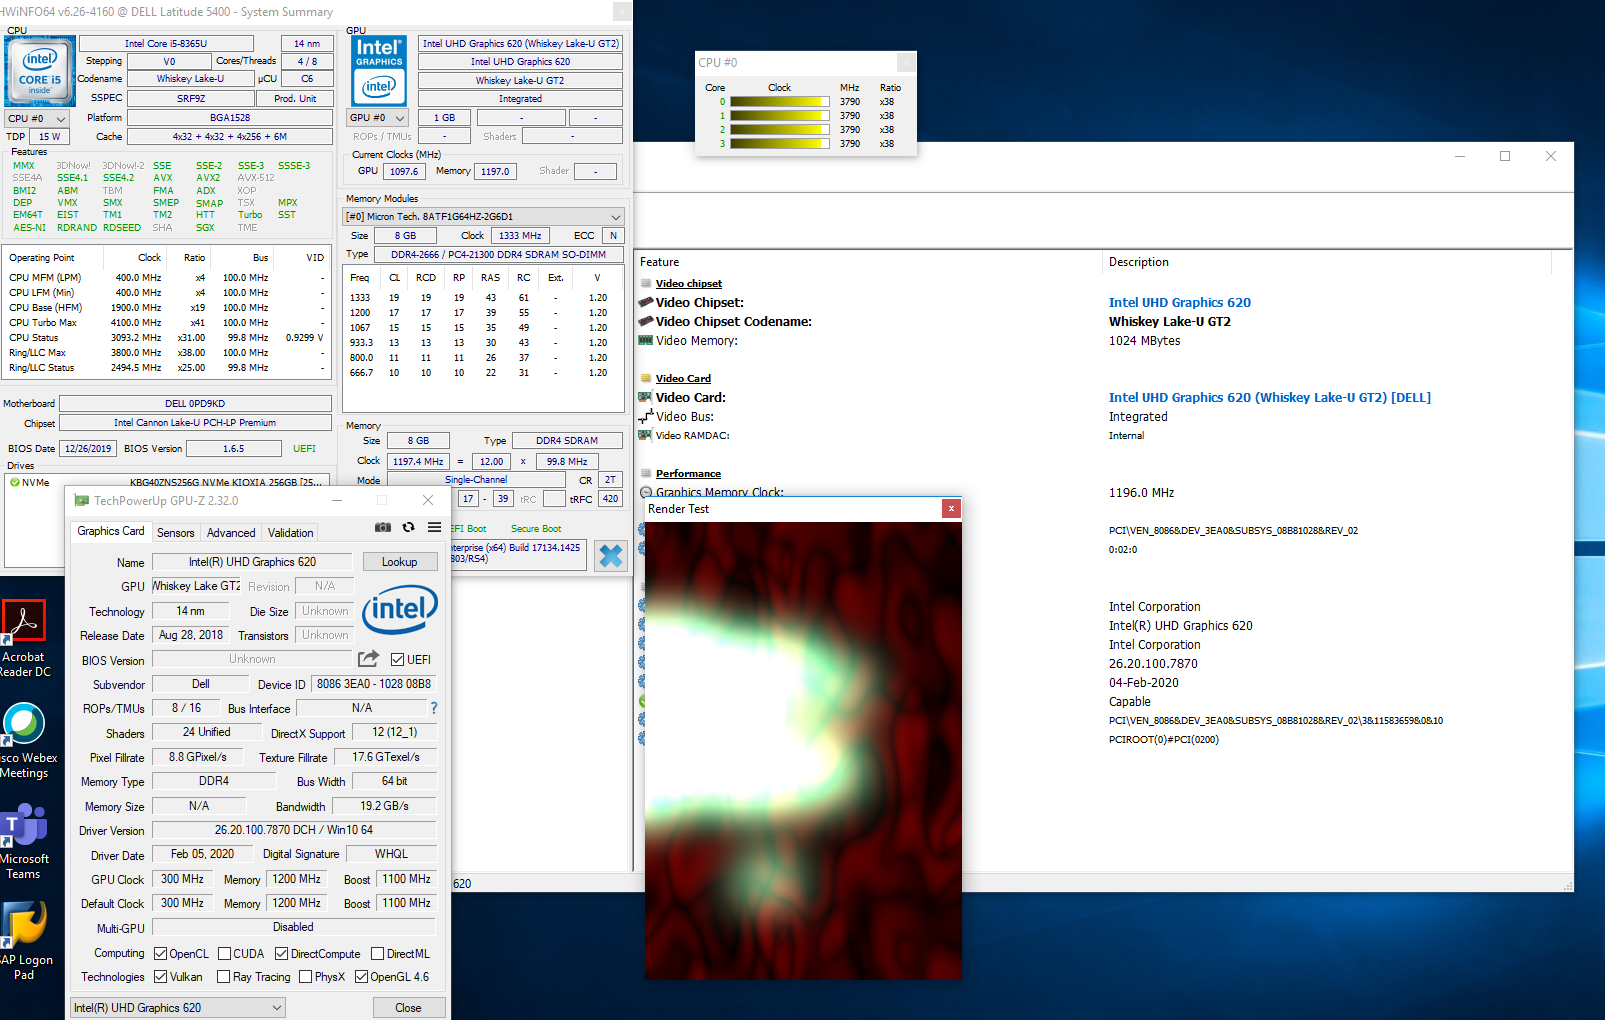This screenshot has height=1020, width=1605.
Task: Click the Video Chipset row icon
Action: [646, 302]
